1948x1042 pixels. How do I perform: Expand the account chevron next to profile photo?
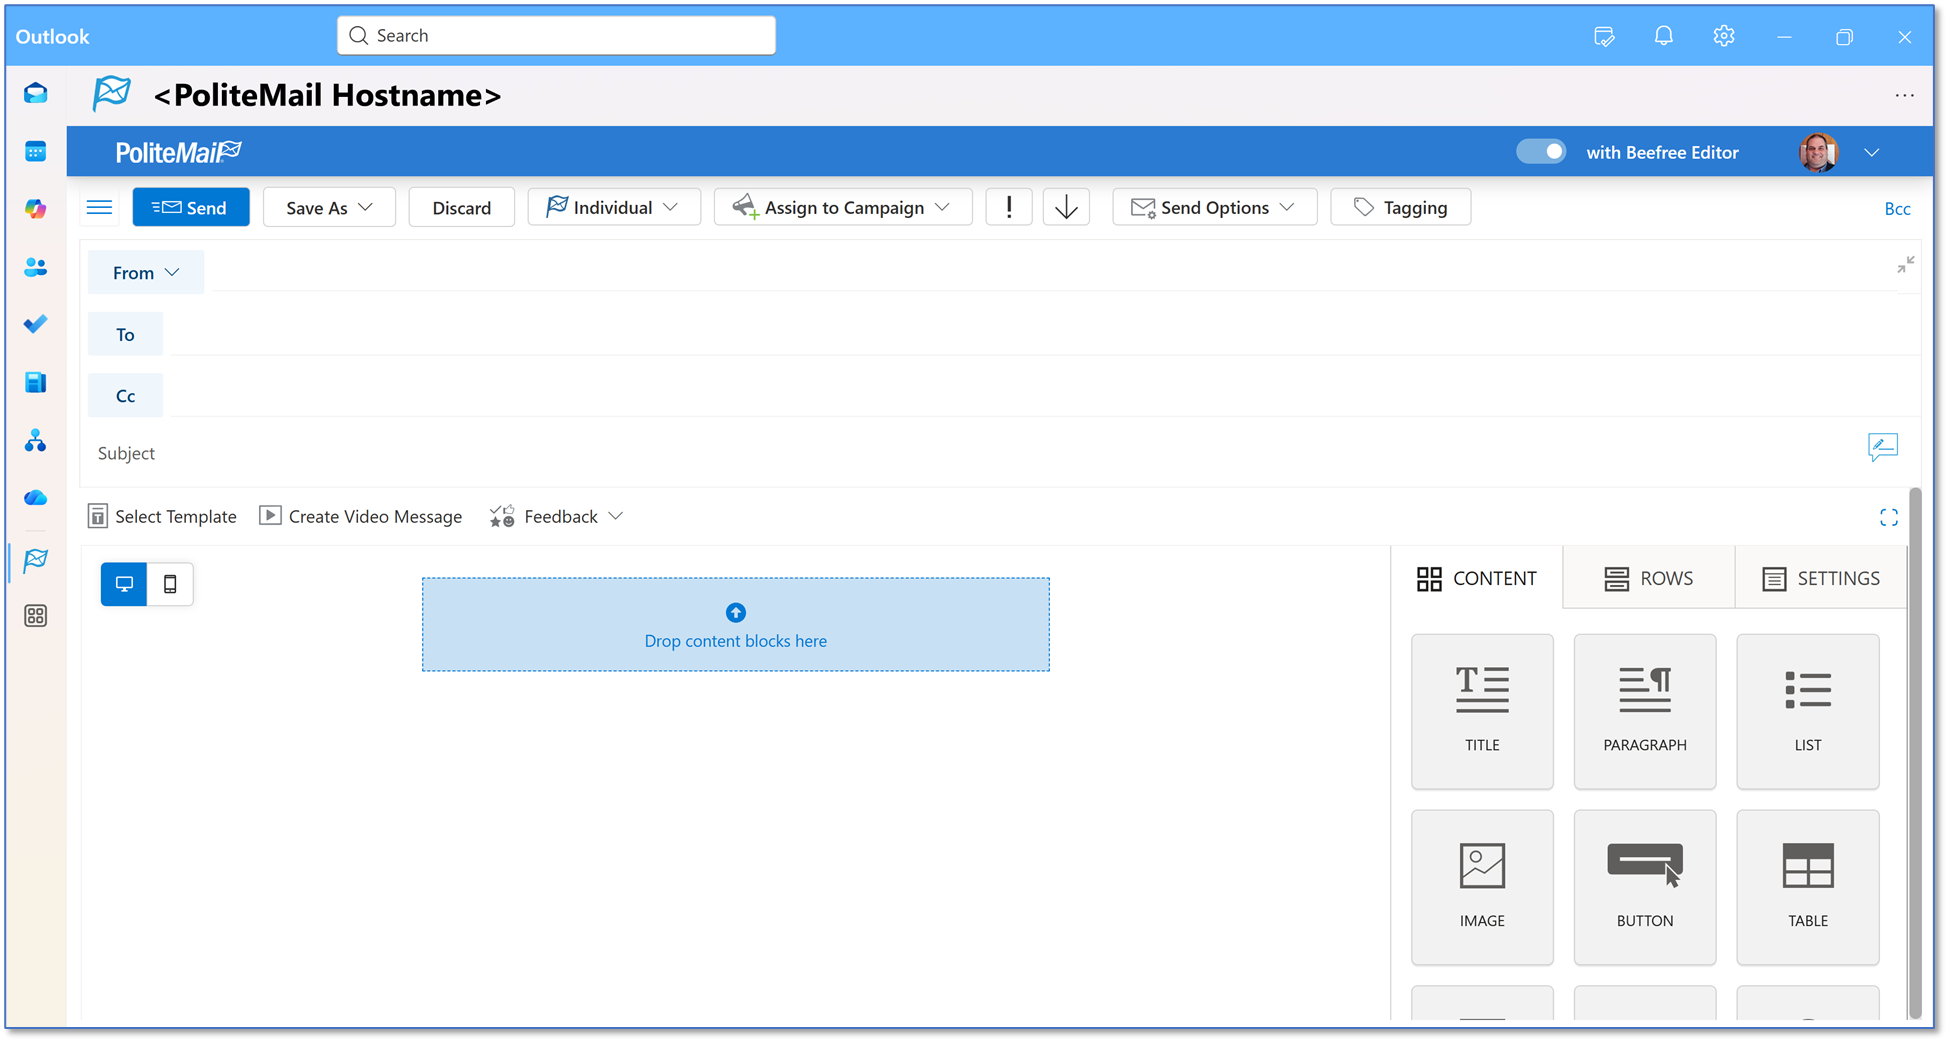(x=1872, y=152)
